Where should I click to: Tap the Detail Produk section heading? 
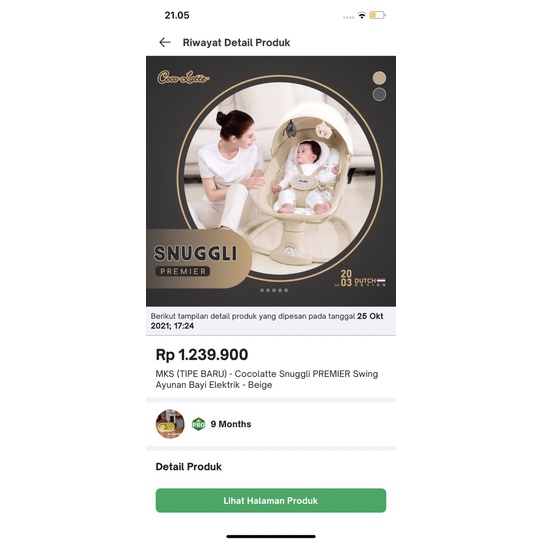click(189, 467)
